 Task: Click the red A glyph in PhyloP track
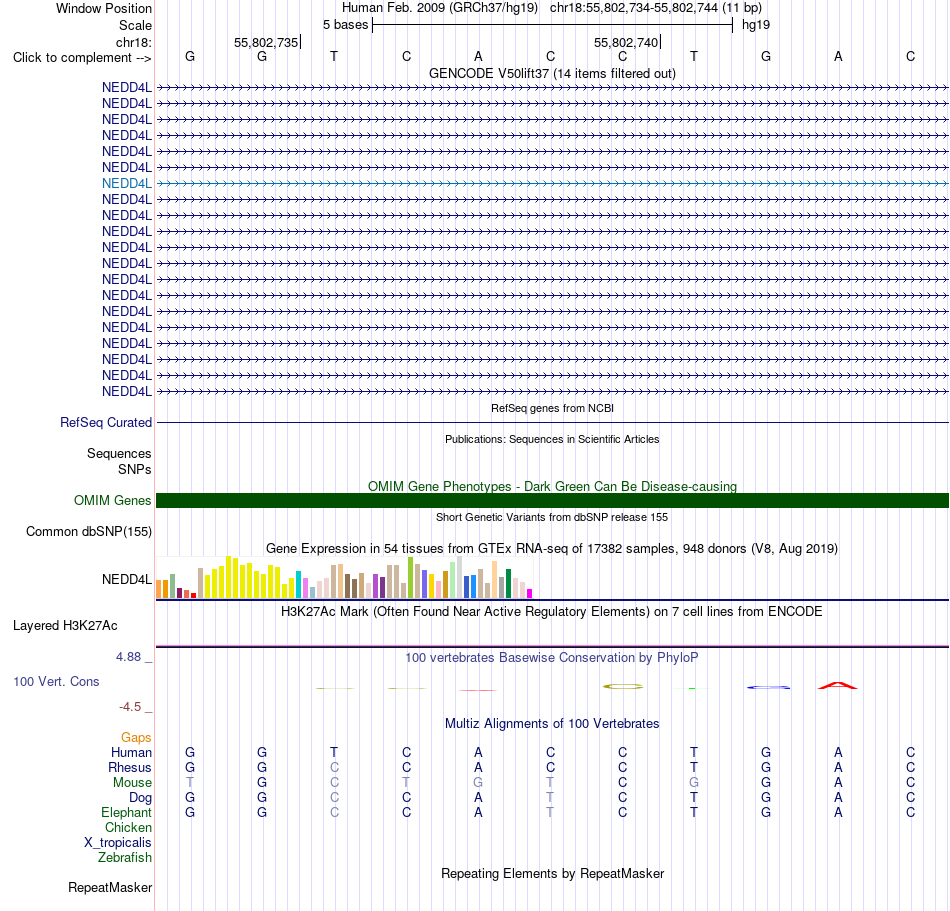(x=838, y=686)
